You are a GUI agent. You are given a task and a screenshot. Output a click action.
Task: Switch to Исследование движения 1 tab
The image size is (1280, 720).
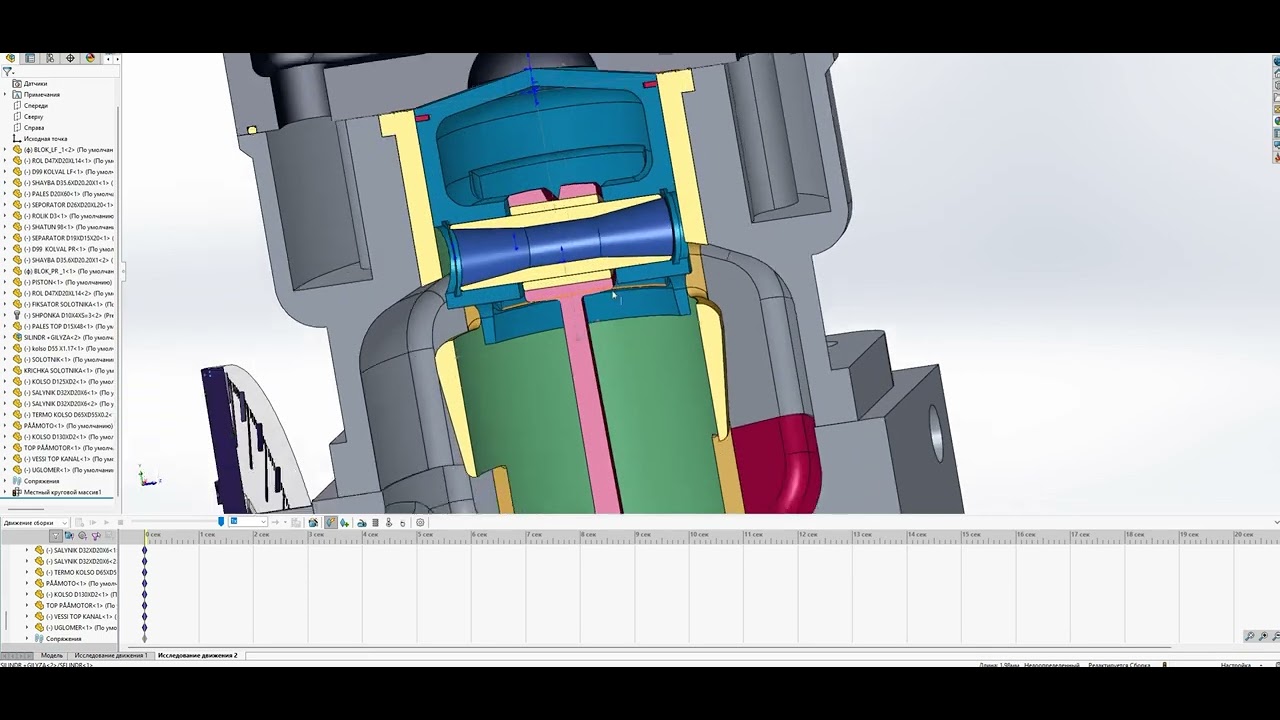110,655
